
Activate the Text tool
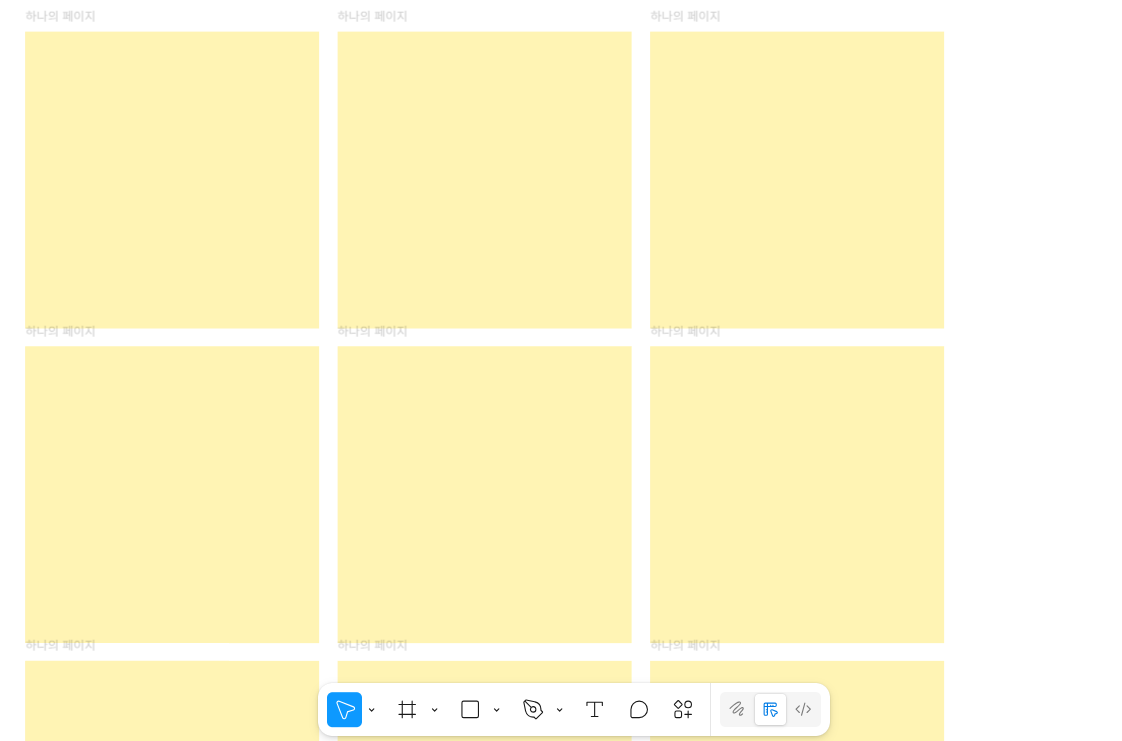coord(595,710)
